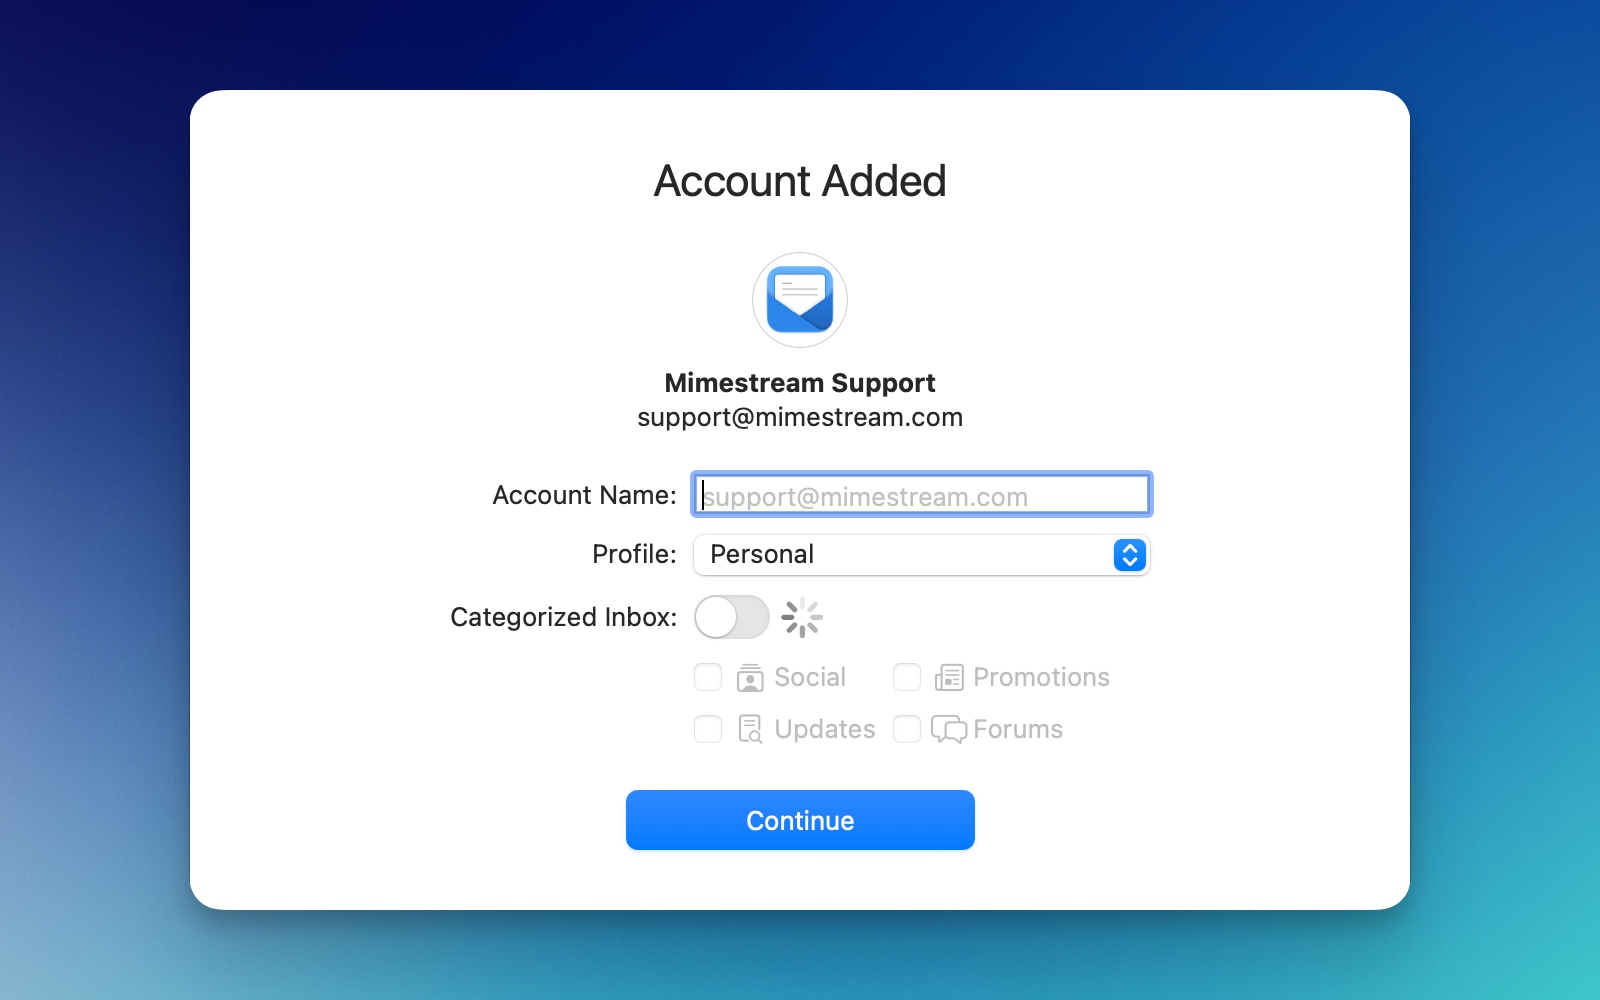The image size is (1600, 1000).
Task: Click the loading spinner next to Categorized Inbox
Action: [804, 617]
